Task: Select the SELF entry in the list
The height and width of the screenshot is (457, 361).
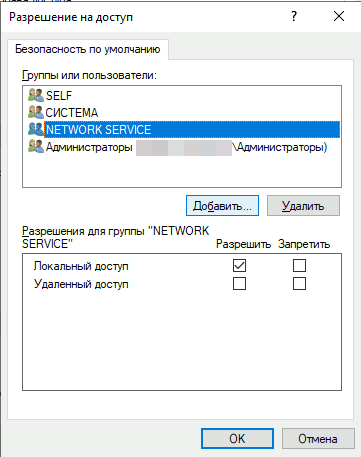Action: click(59, 96)
